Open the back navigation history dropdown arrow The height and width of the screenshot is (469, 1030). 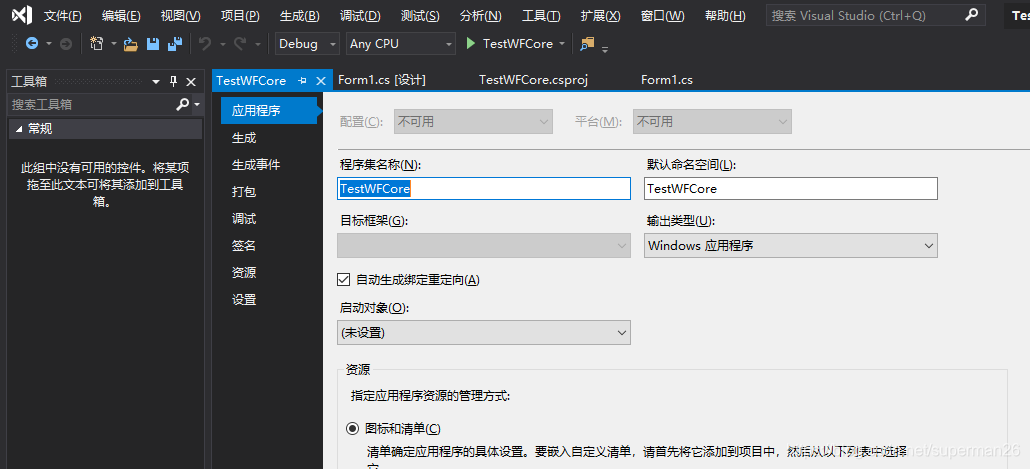pos(48,44)
